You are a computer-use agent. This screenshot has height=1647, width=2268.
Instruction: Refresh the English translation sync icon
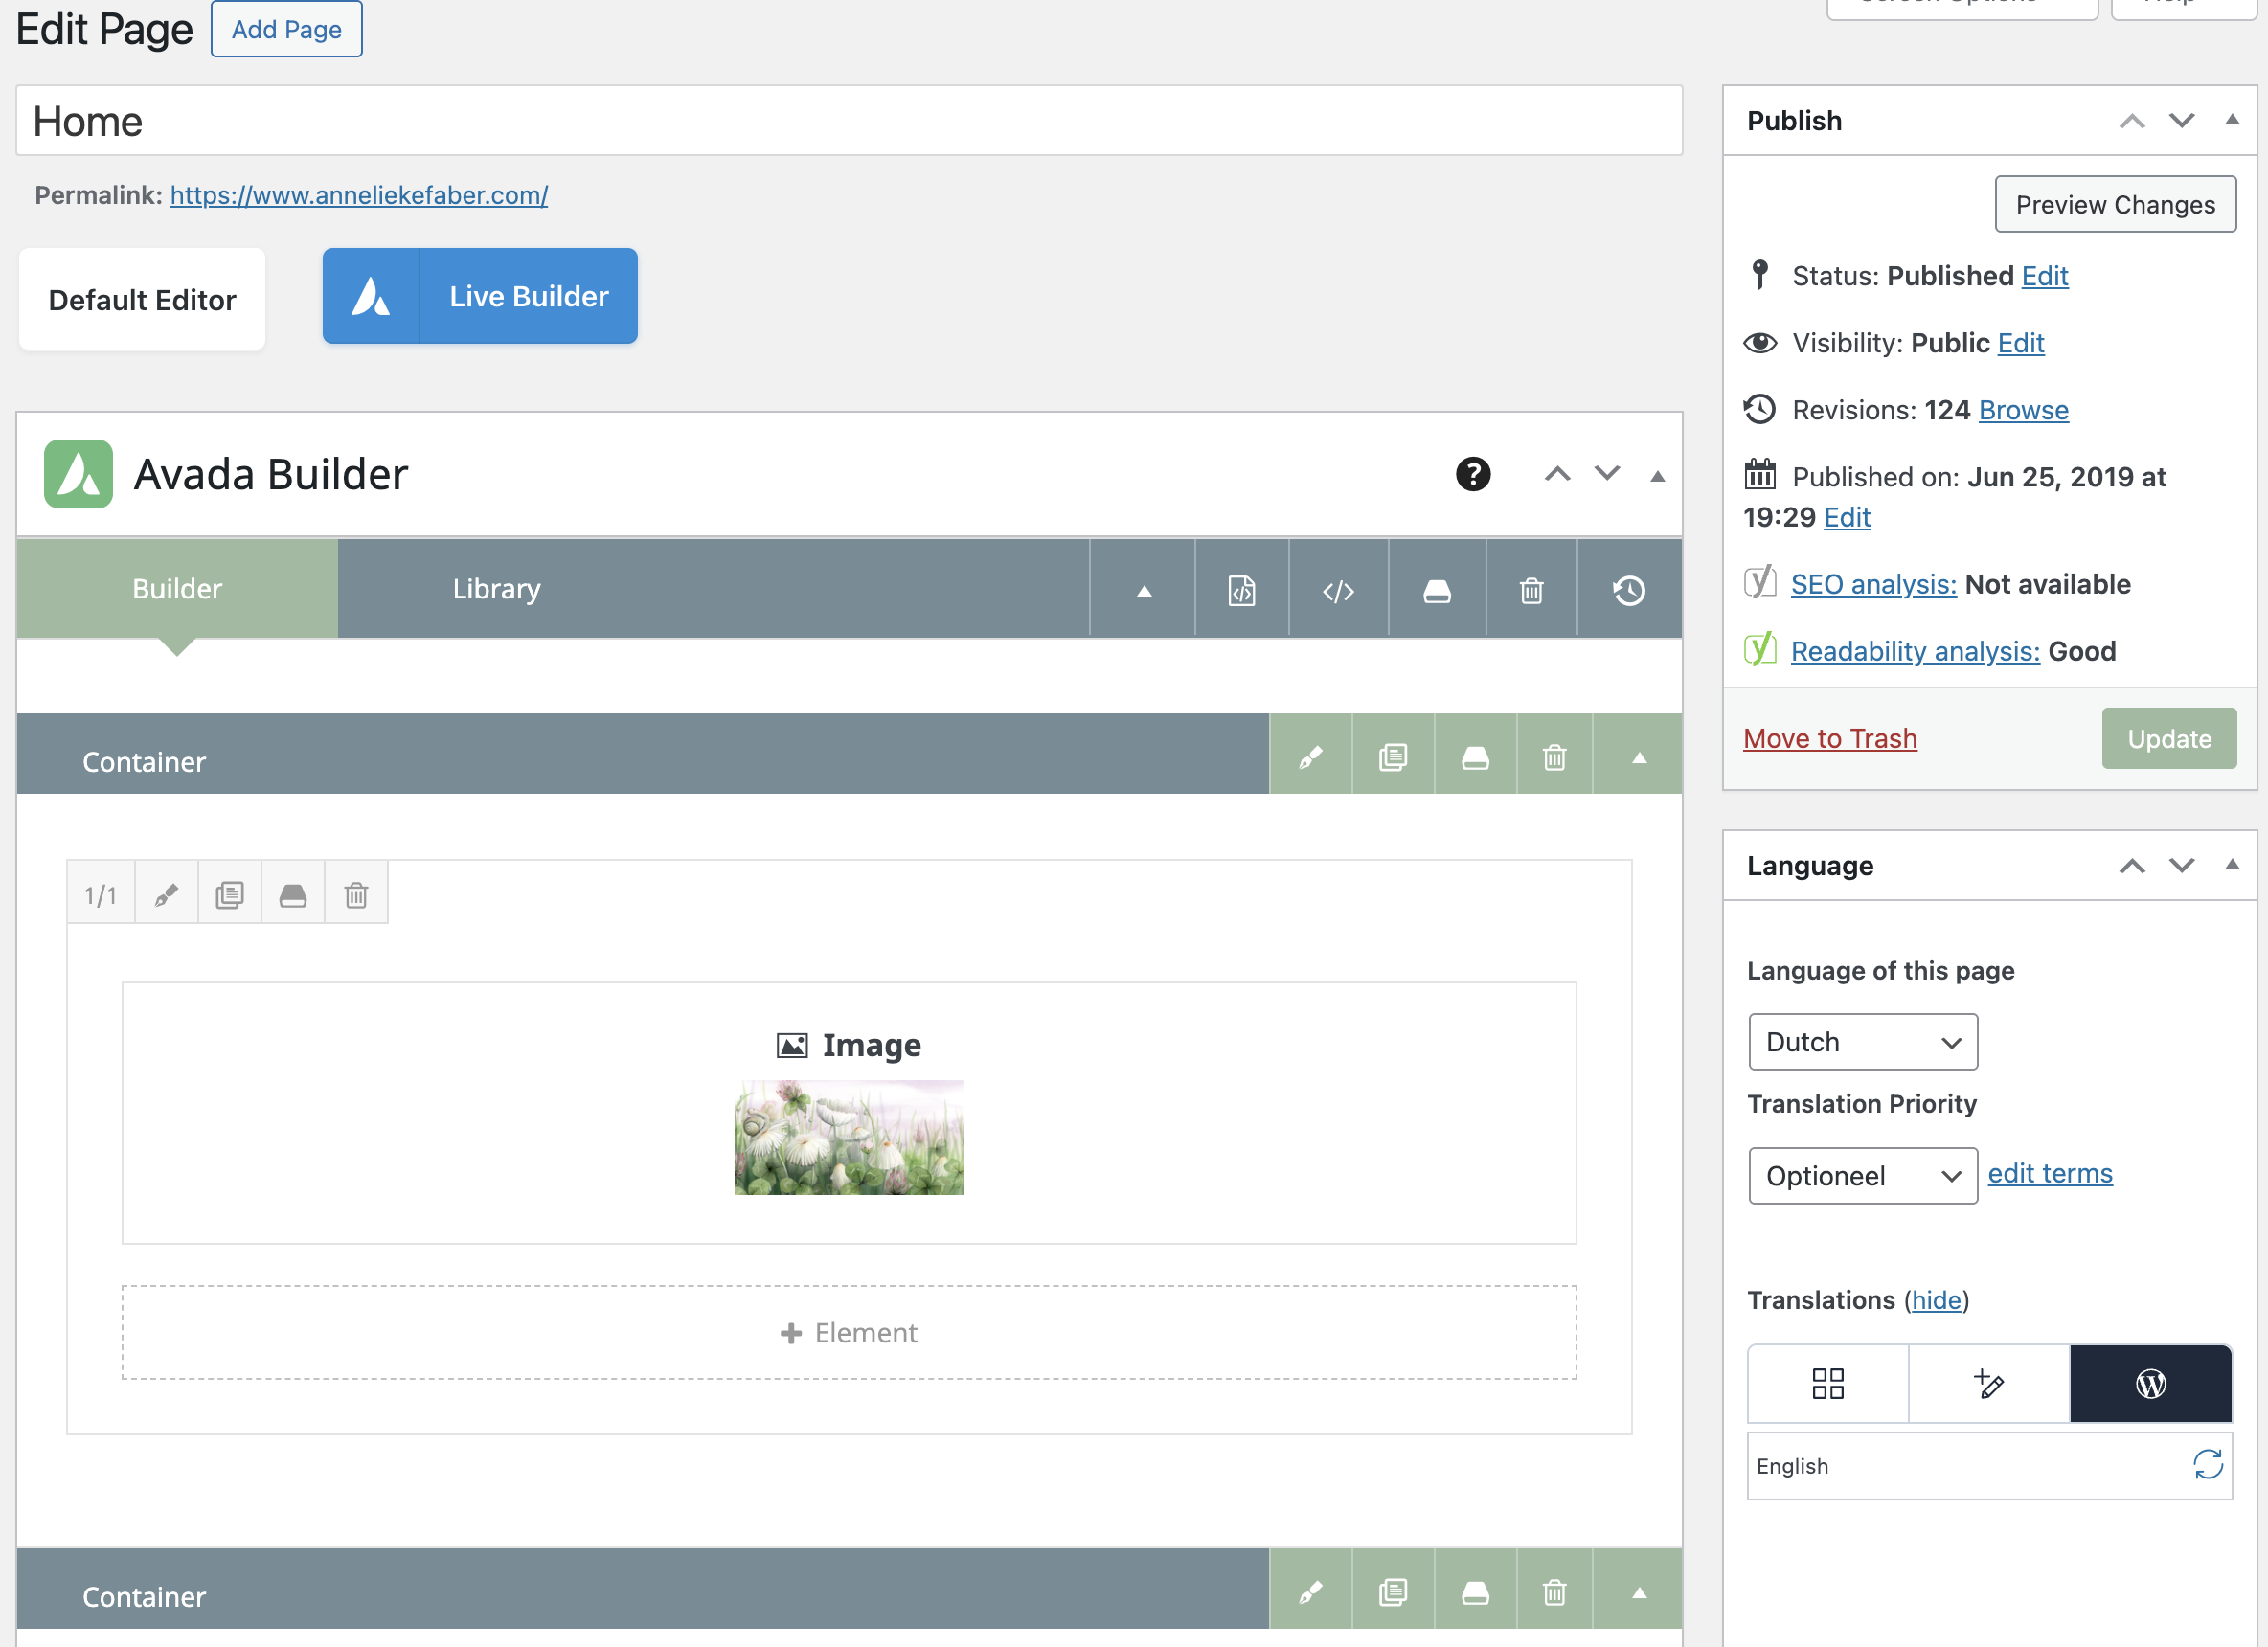coord(2207,1465)
